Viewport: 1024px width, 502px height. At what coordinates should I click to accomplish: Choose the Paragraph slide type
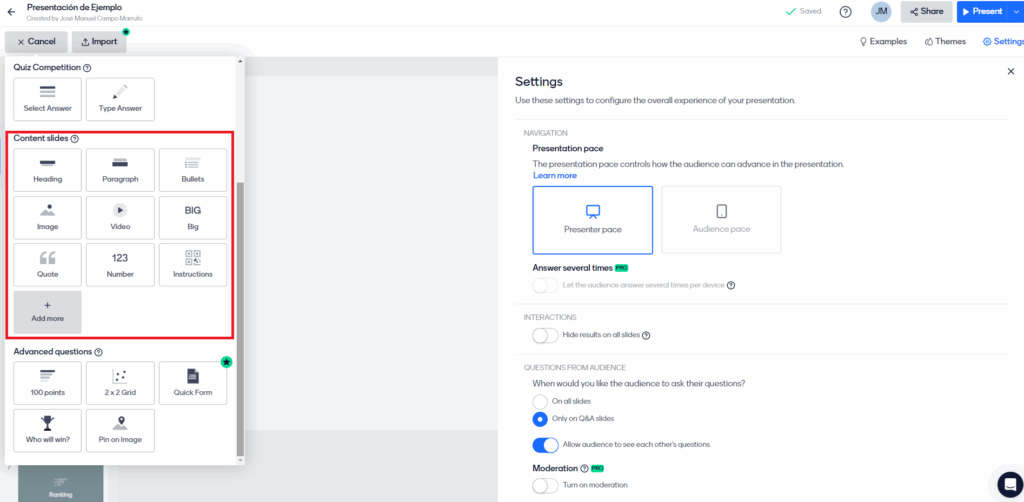pos(120,170)
